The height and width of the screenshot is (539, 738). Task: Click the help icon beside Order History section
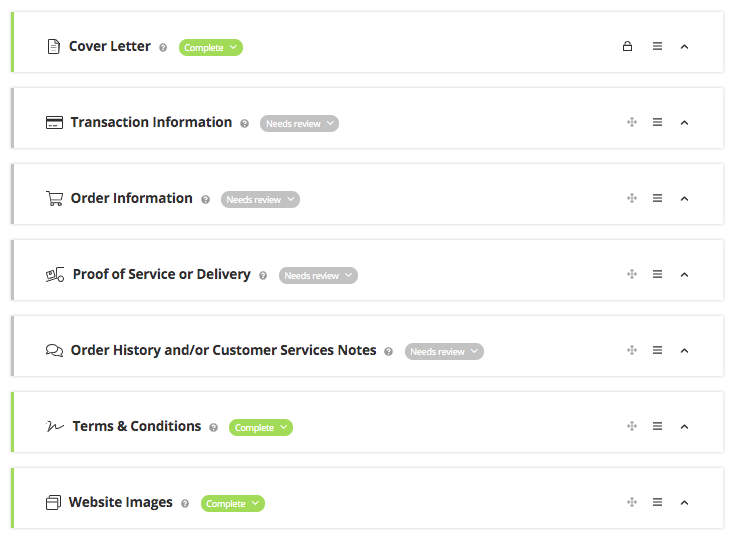(388, 352)
